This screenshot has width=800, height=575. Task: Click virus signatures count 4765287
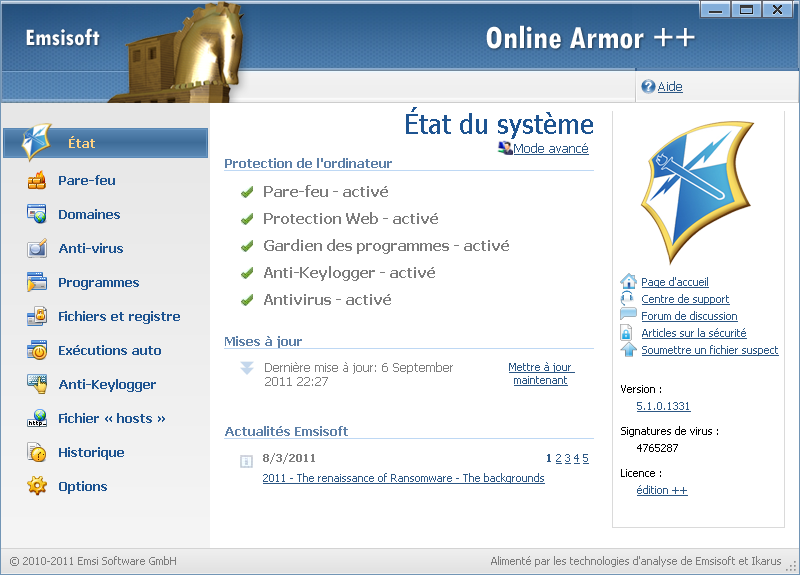coord(657,448)
